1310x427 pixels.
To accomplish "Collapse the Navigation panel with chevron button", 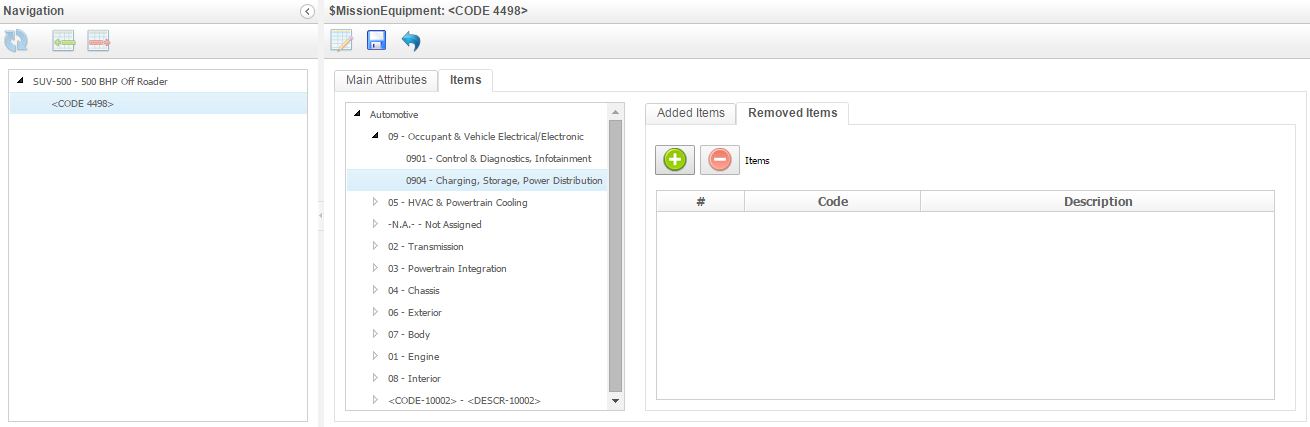I will 307,11.
